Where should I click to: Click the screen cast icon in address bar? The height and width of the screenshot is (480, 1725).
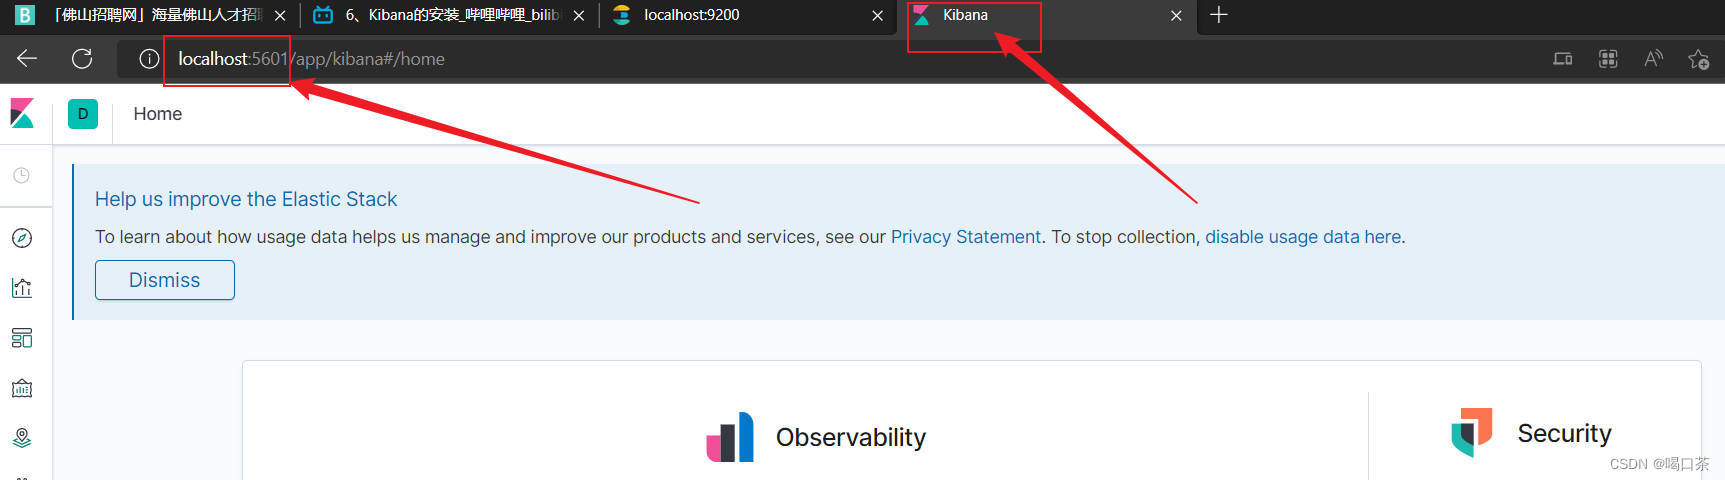pyautogui.click(x=1562, y=59)
